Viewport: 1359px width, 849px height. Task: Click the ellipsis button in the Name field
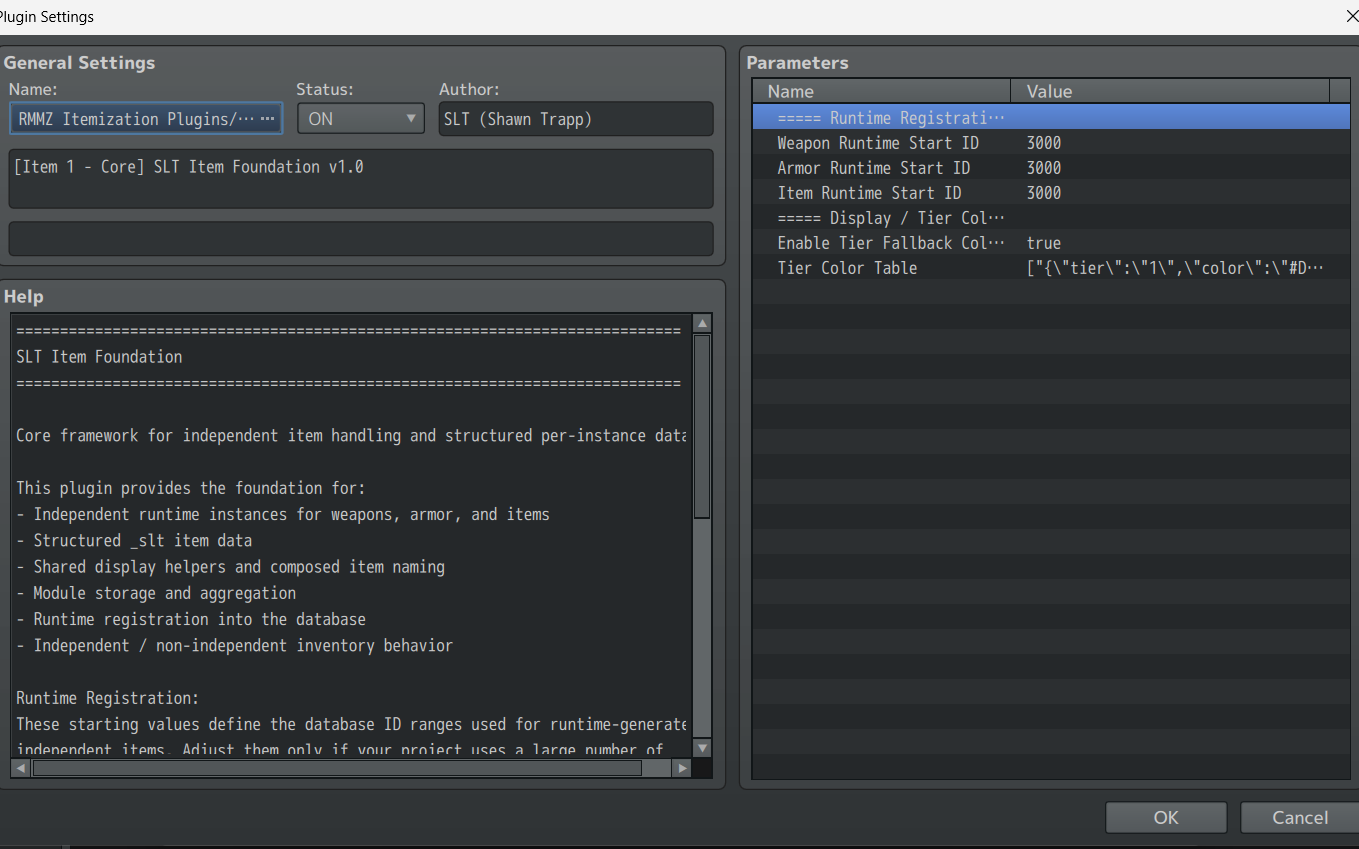click(267, 119)
